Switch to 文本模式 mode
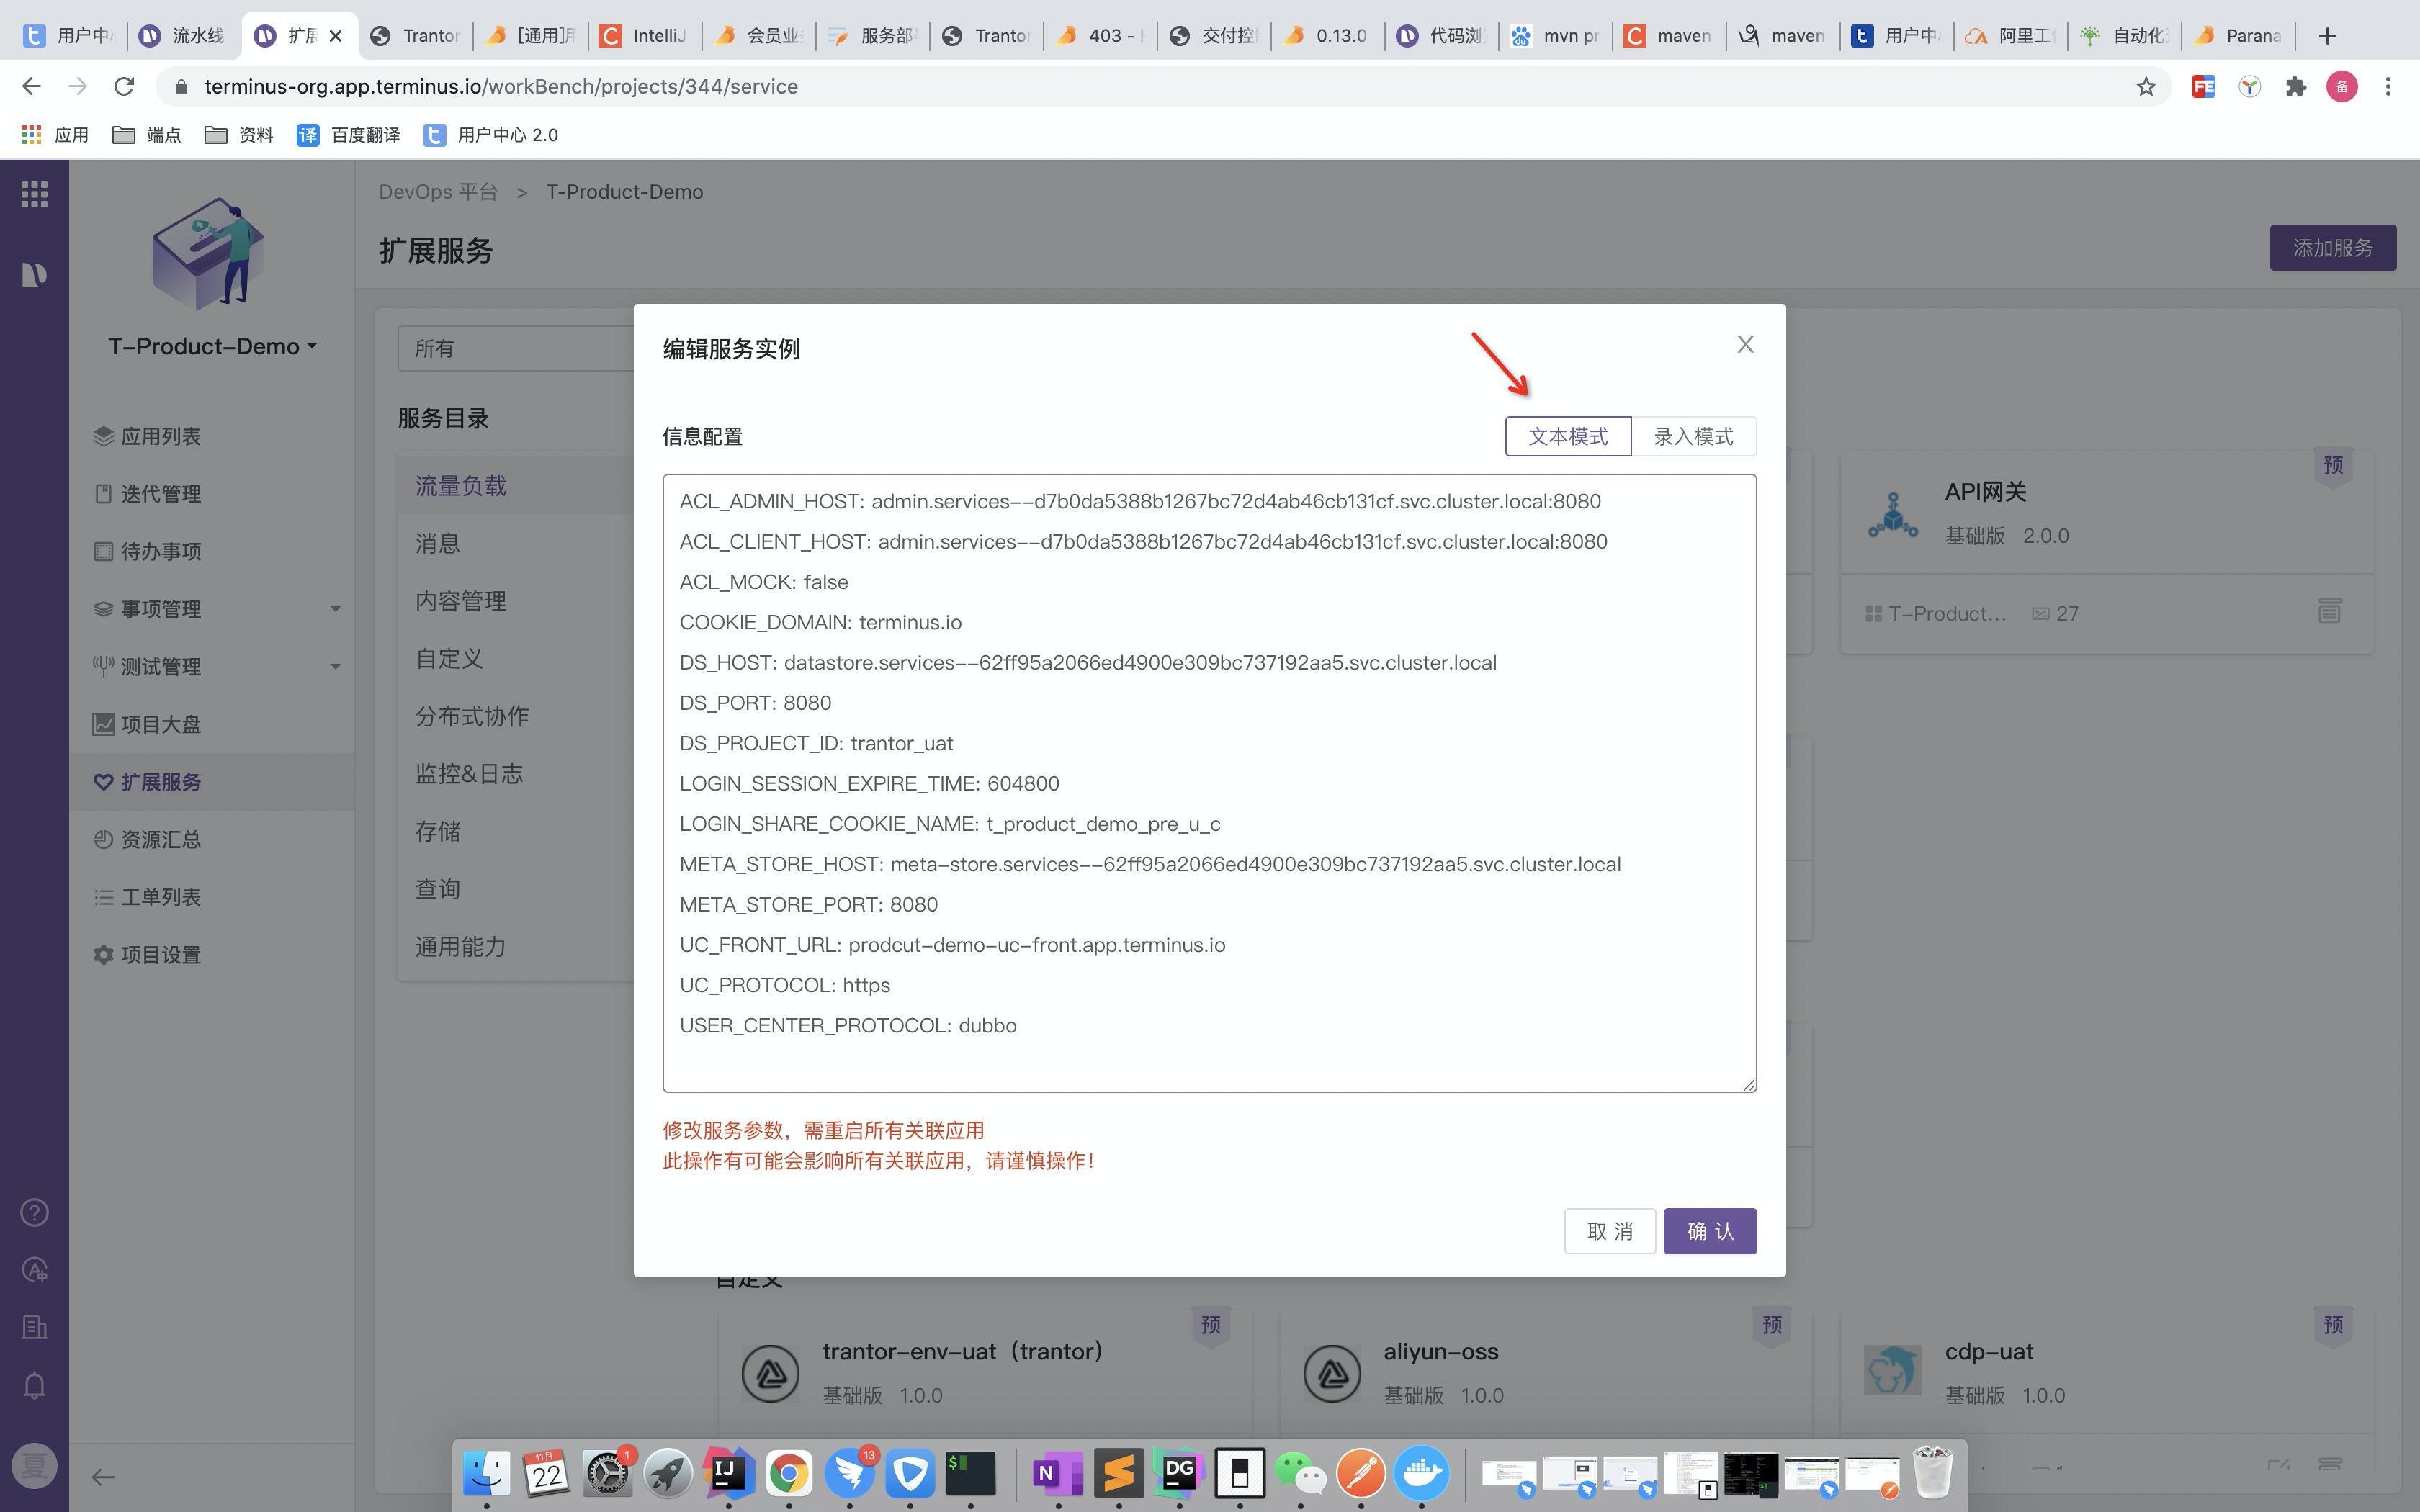The image size is (2420, 1512). [1568, 436]
